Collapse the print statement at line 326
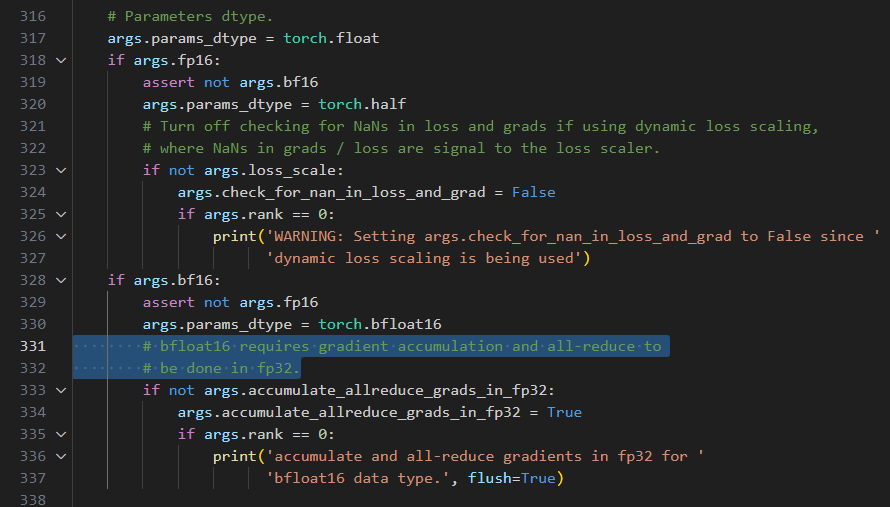Viewport: 890px width, 507px height. tap(62, 236)
